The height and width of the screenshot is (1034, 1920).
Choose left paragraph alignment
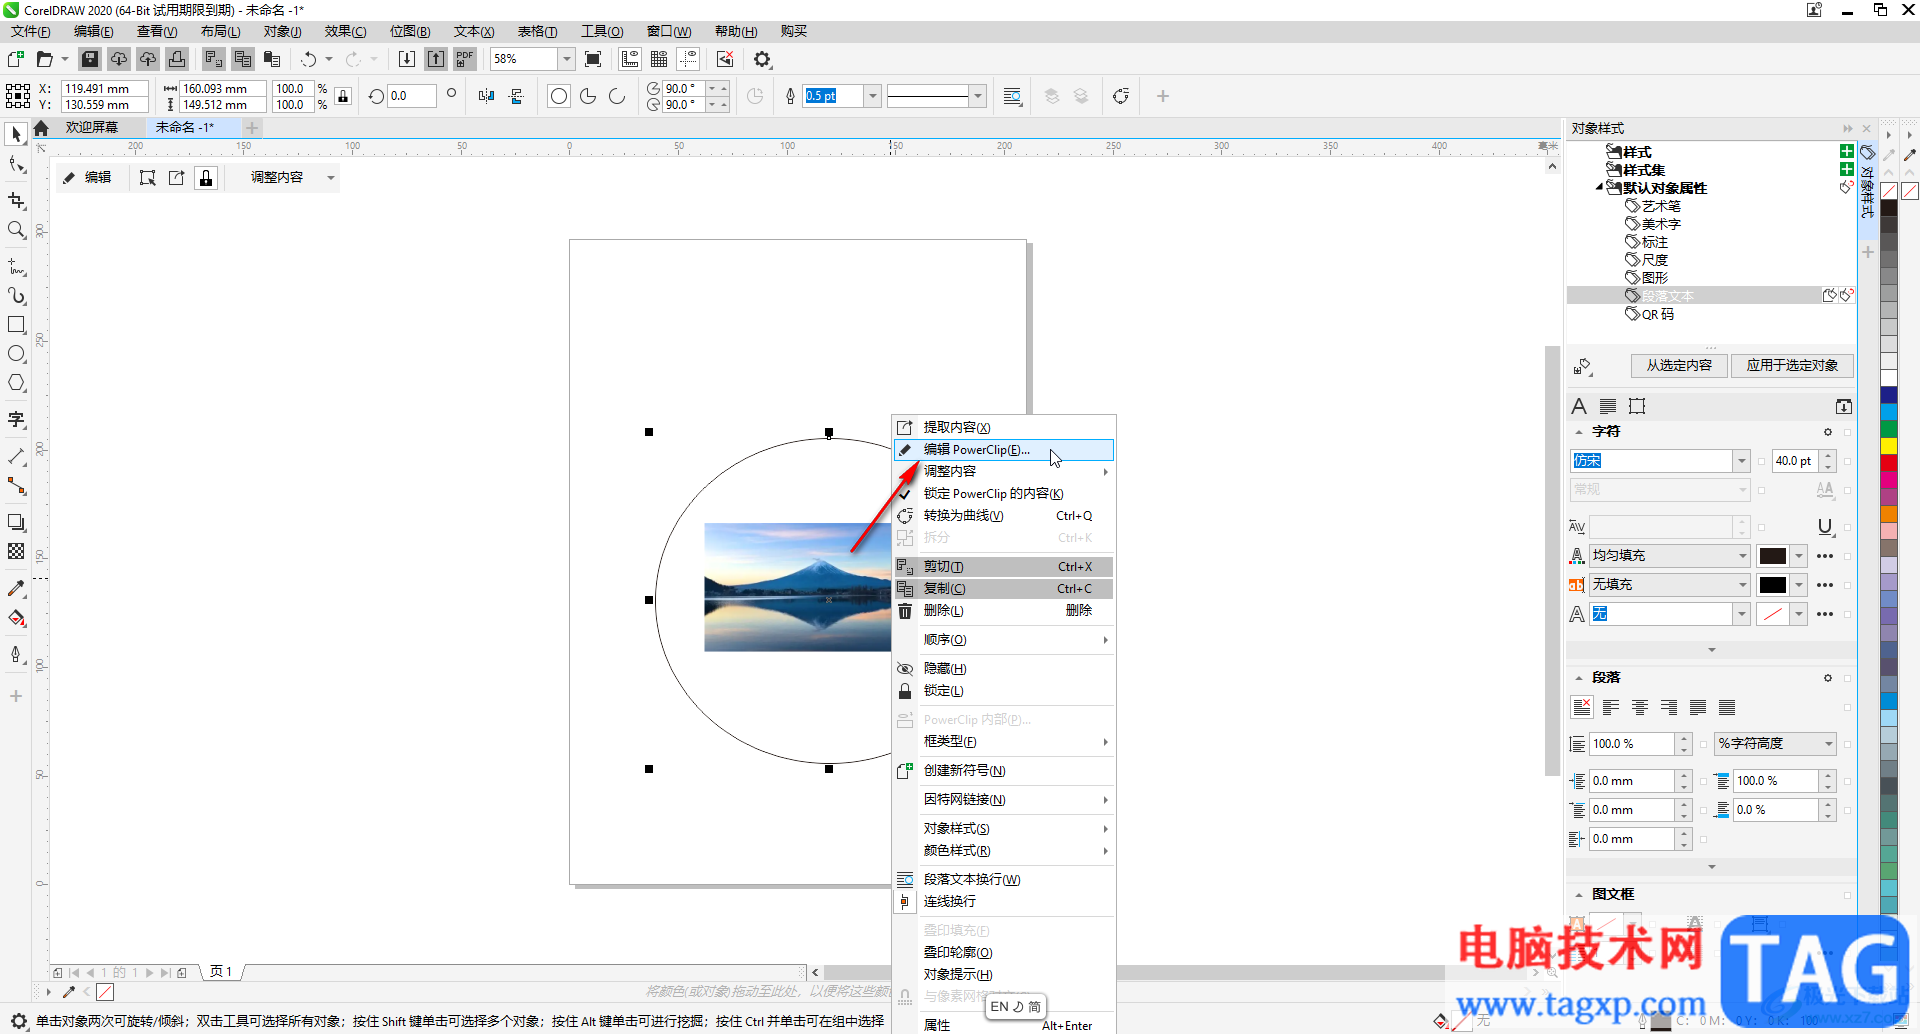[1611, 708]
